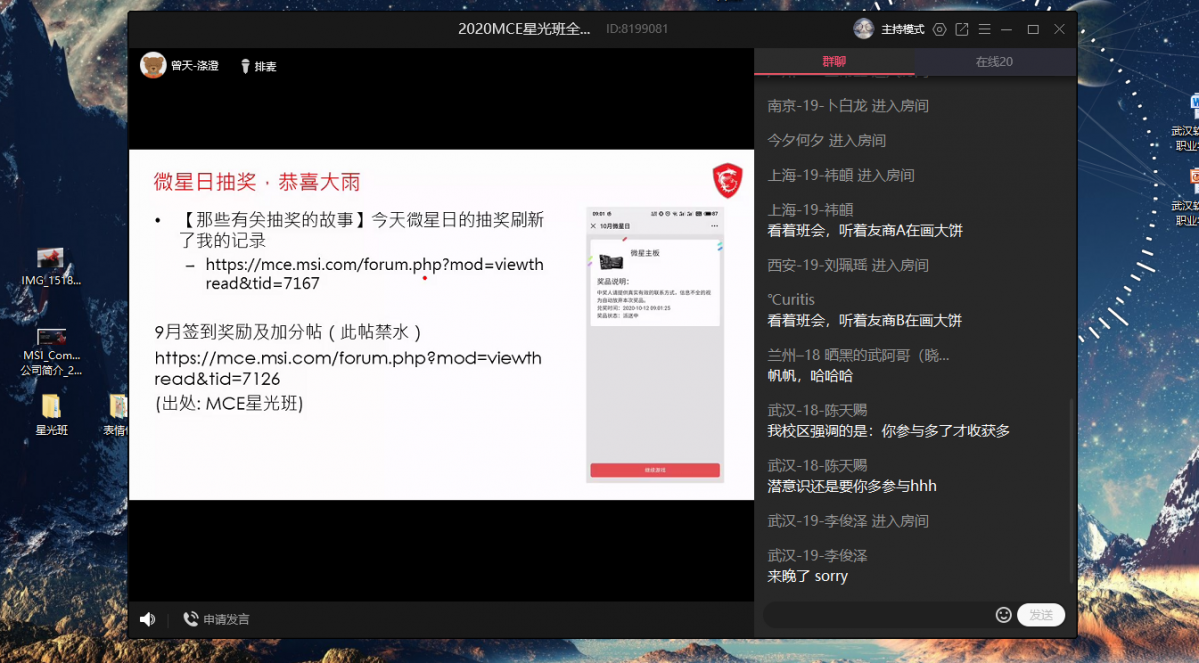Click the red 继续游戏 button in phone screenshot
This screenshot has width=1199, height=663.
(x=655, y=470)
